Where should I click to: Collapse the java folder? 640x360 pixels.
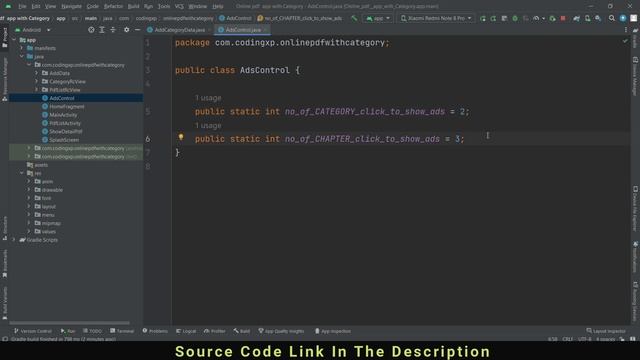[22, 56]
